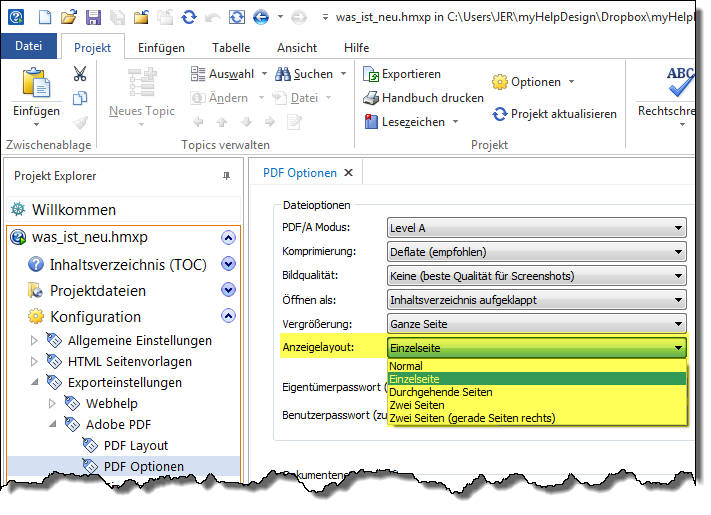Click the Open folder icon in title bar
The height and width of the screenshot is (515, 711).
(68, 17)
